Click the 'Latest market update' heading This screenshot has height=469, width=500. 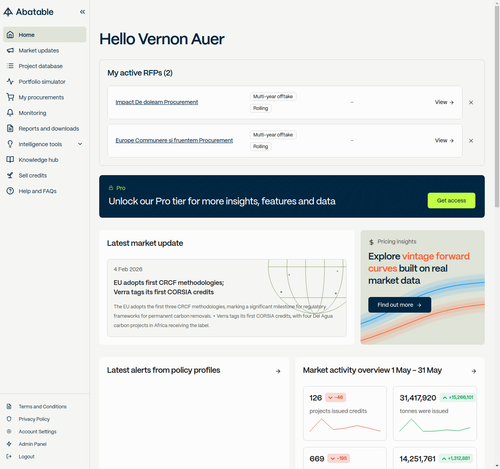coord(145,243)
